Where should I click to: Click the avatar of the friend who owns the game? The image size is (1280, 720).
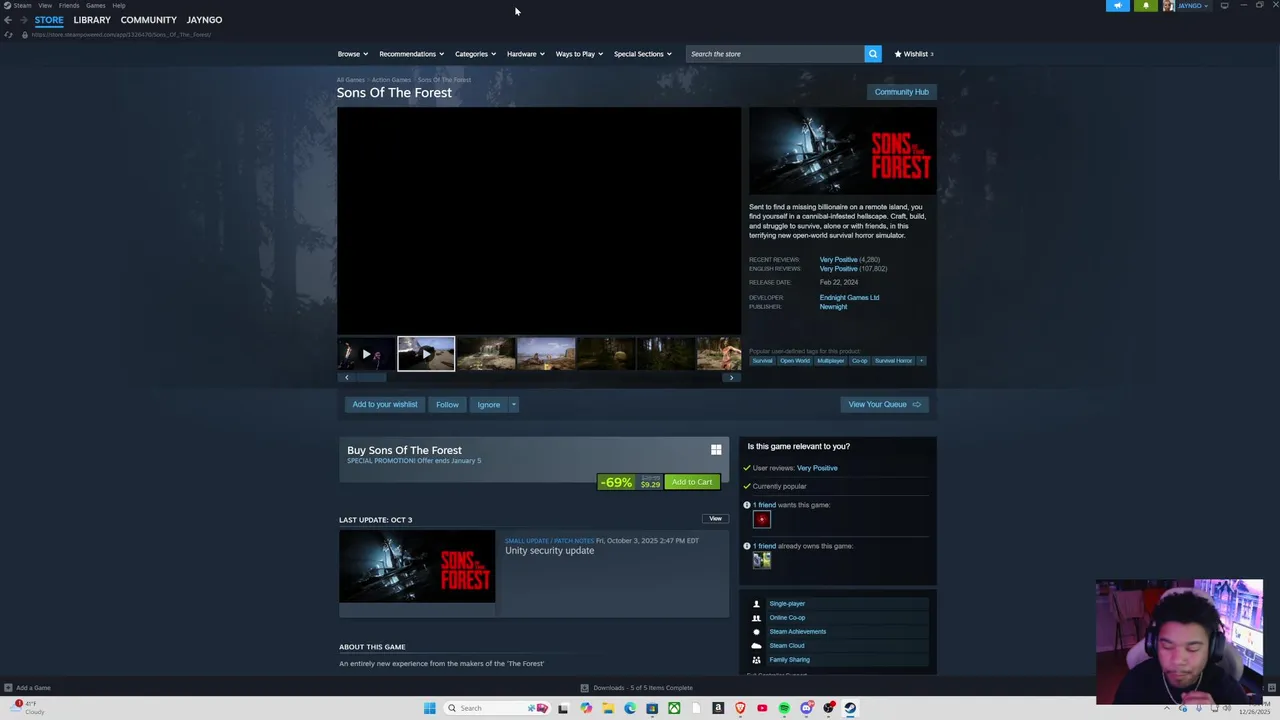click(762, 560)
